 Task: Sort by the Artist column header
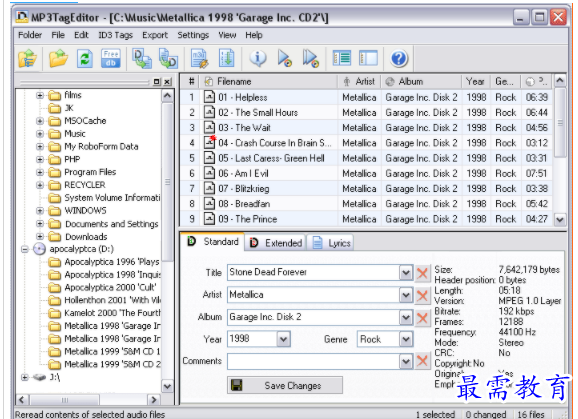click(x=359, y=81)
